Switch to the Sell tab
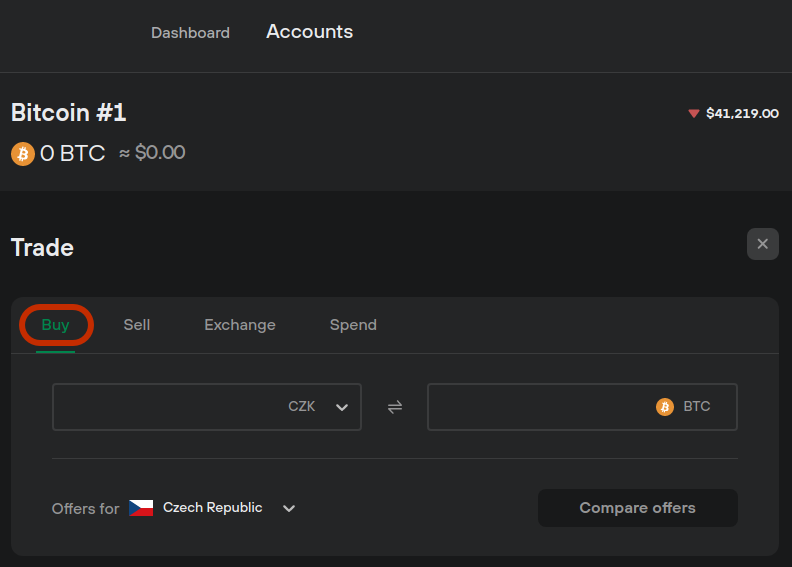The image size is (792, 567). 137,325
